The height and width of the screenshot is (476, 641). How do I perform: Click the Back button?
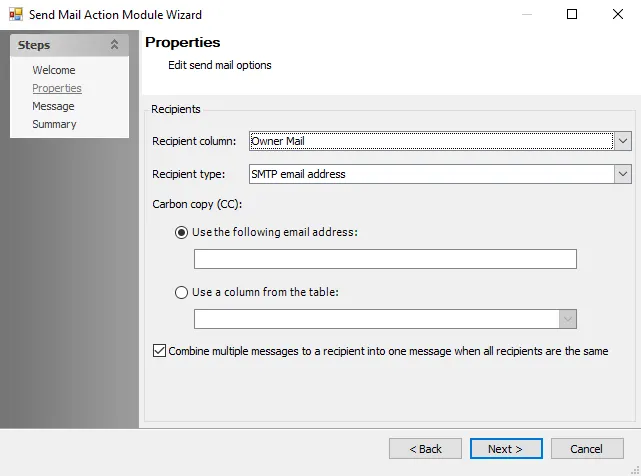pos(425,449)
